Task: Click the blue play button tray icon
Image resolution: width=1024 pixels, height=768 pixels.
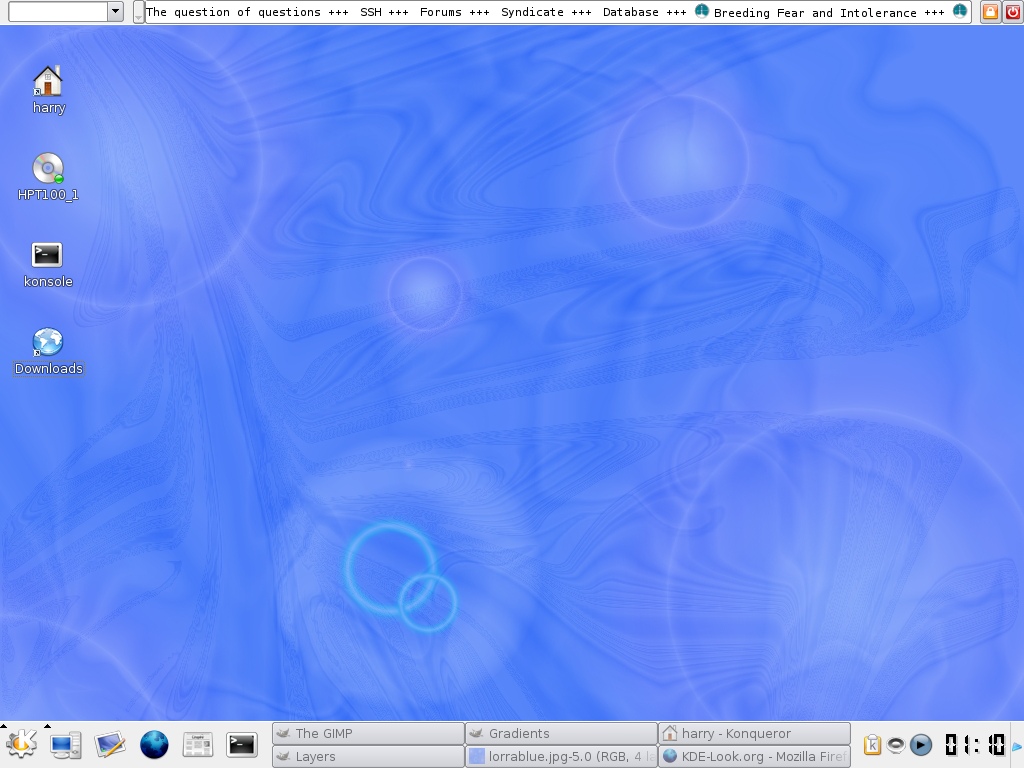Action: click(921, 744)
